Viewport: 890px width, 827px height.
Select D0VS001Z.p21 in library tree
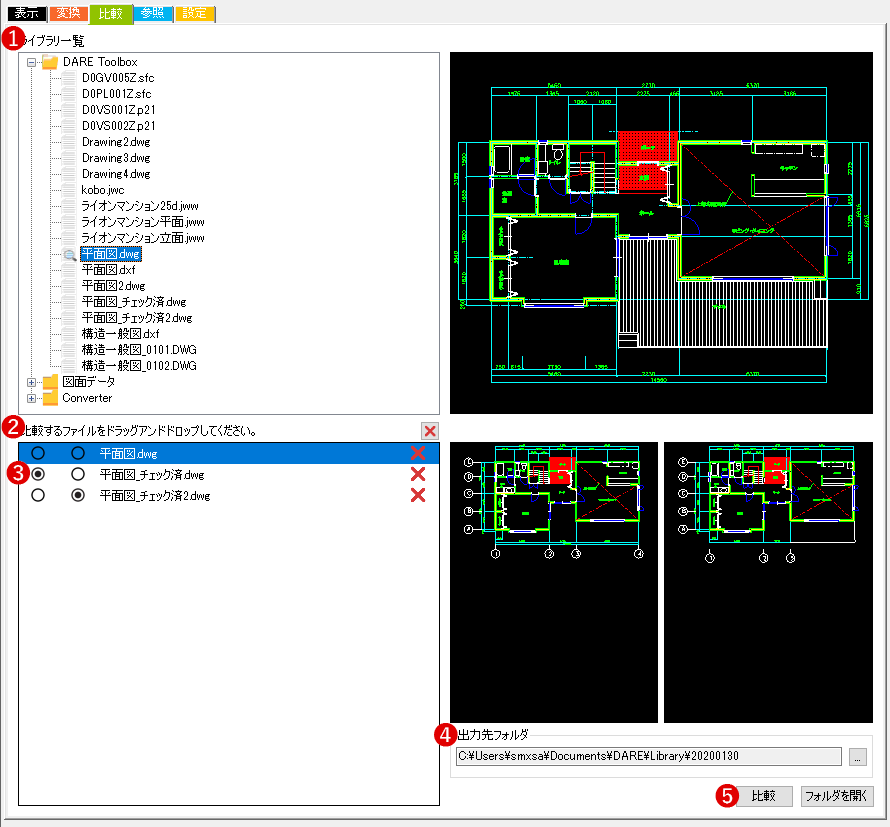point(118,110)
